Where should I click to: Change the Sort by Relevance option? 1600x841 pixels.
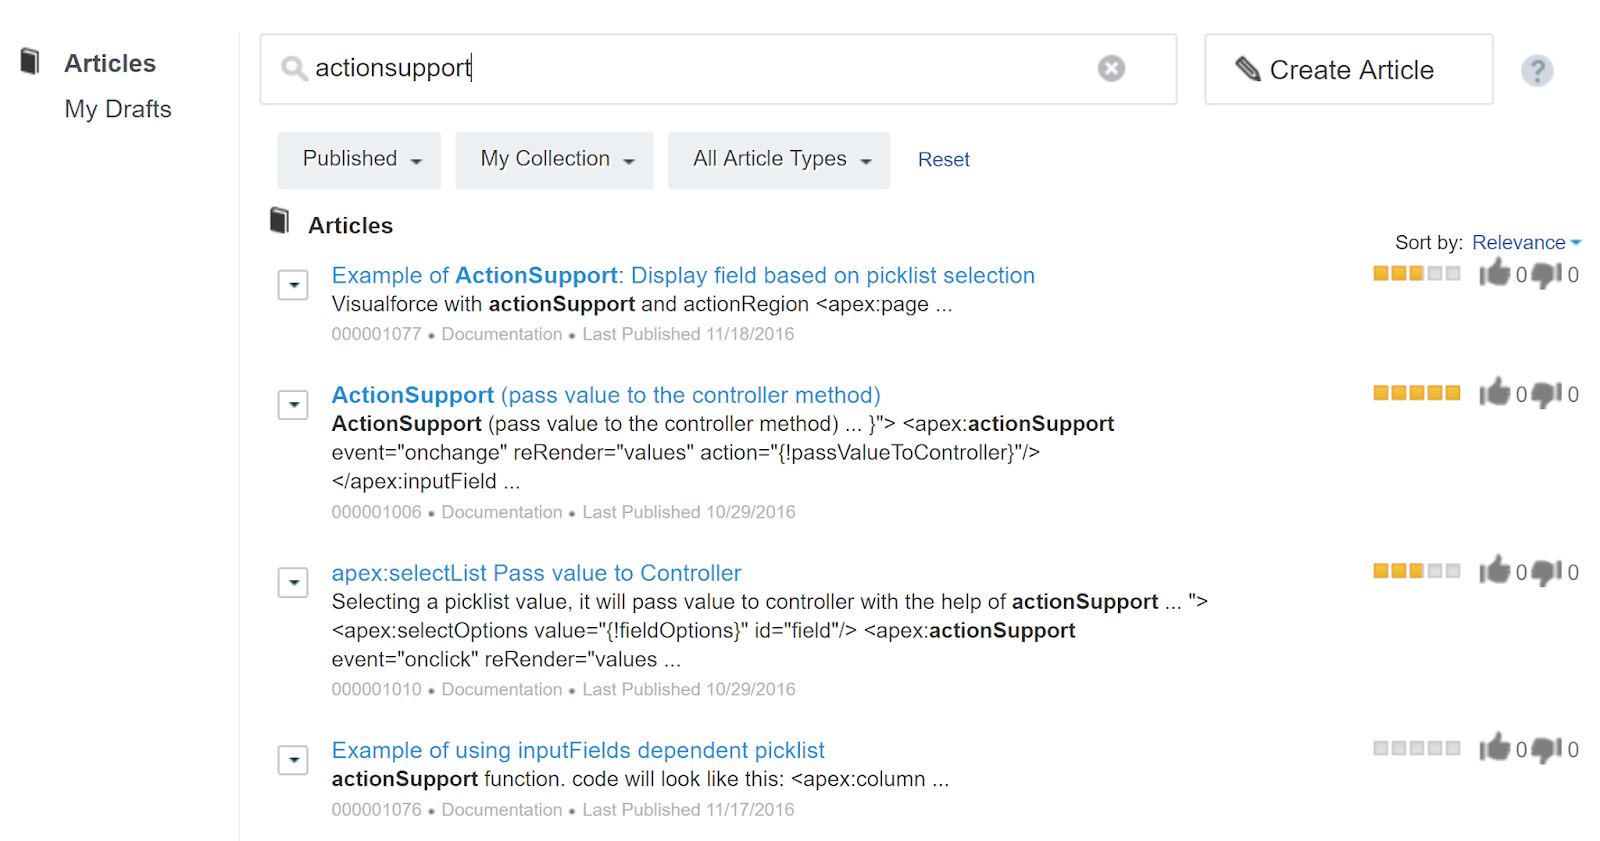[x=1526, y=243]
